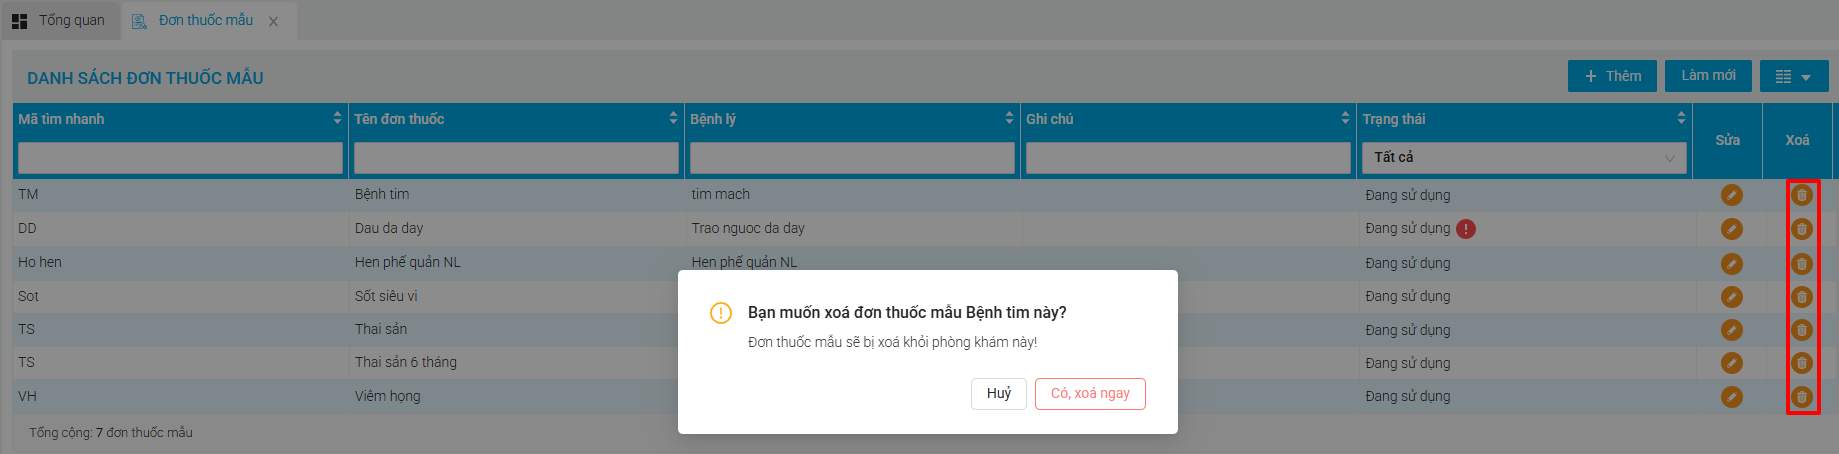Click edit pencil icon for Hen phế quản NL row
The height and width of the screenshot is (454, 1839).
coord(1731,263)
